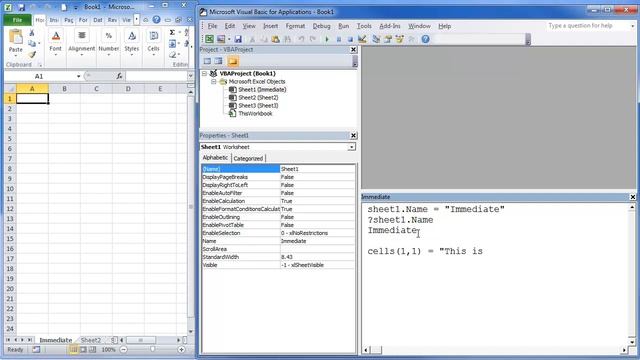Click the Cut scissors icon in Excel
The width and height of the screenshot is (640, 360).
(32, 33)
